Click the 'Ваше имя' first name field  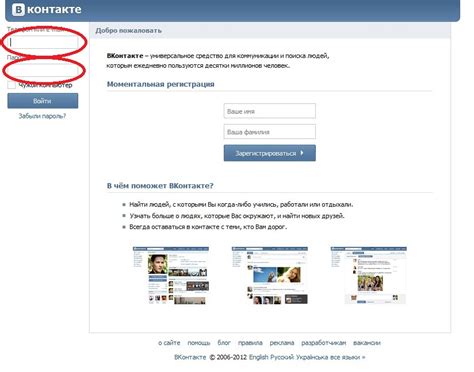pyautogui.click(x=270, y=111)
